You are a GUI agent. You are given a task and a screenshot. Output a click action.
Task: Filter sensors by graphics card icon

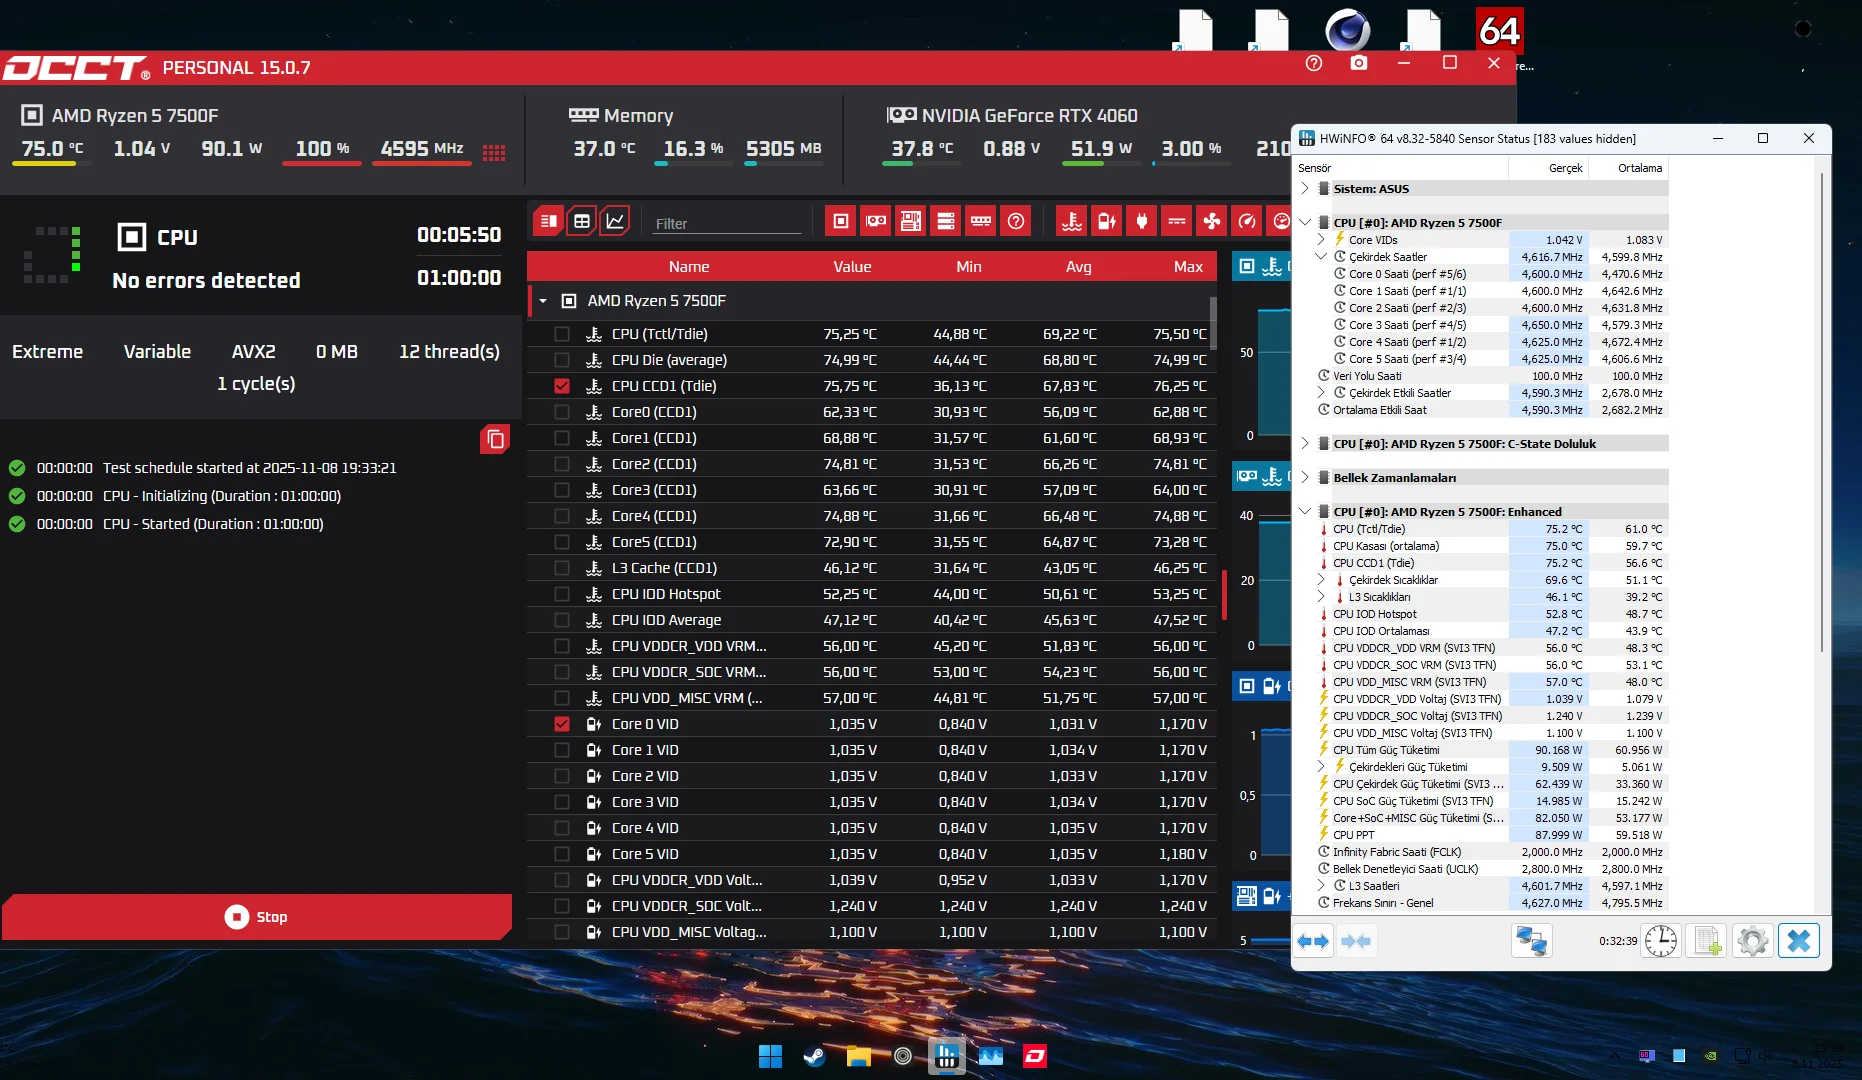click(876, 221)
